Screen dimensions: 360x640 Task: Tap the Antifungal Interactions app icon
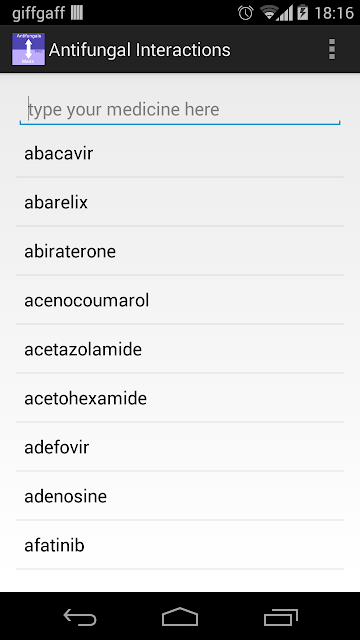28,49
